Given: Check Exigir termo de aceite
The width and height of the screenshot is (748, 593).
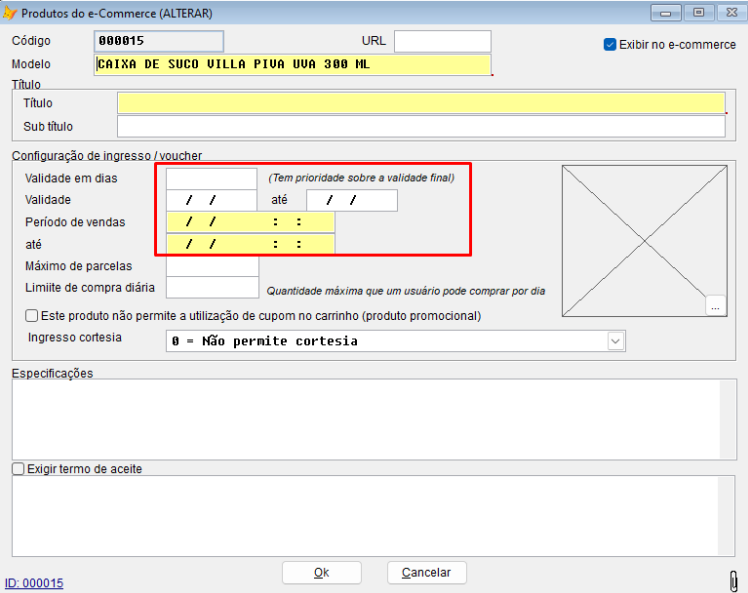Looking at the screenshot, I should pos(18,468).
